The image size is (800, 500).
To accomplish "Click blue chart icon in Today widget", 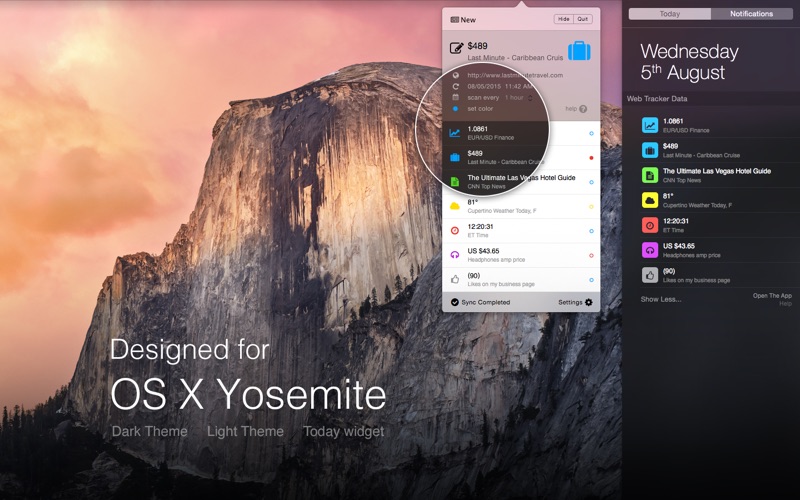I will (x=649, y=125).
